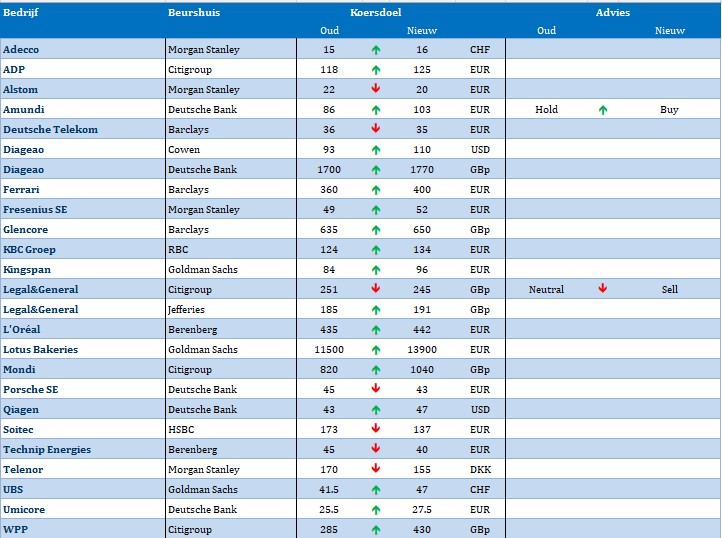The height and width of the screenshot is (538, 722).
Task: Select the 13900 new target value
Action: 422,350
